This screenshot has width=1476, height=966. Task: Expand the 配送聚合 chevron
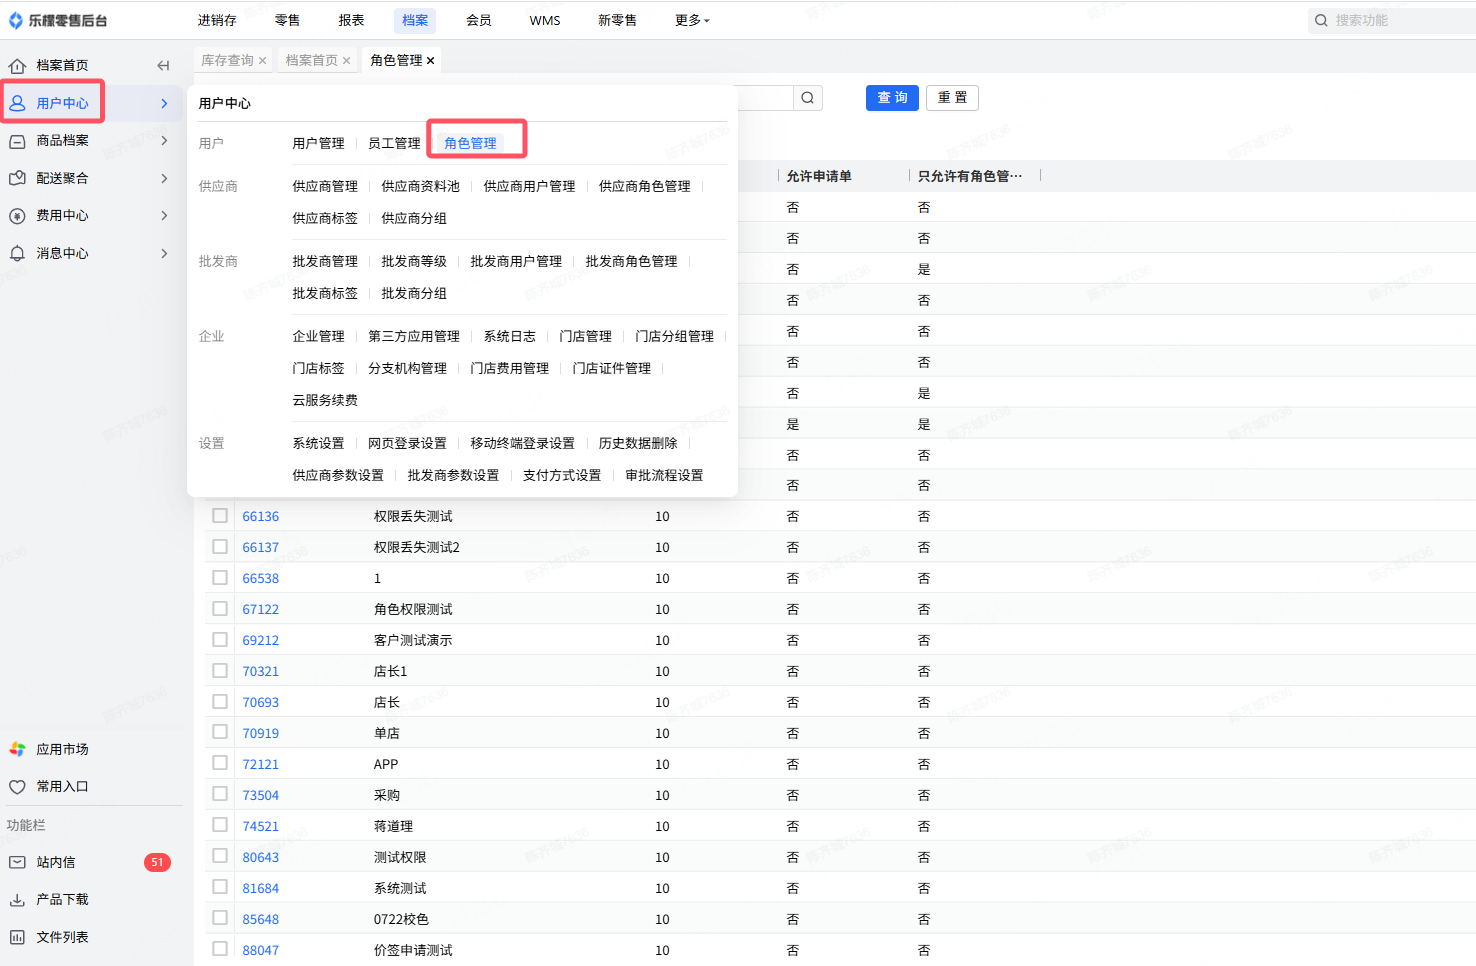point(164,178)
